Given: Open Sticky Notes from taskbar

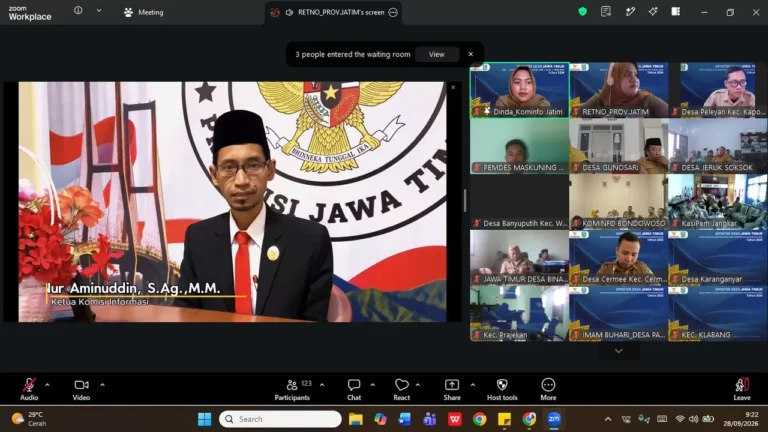Looking at the screenshot, I should 504,419.
